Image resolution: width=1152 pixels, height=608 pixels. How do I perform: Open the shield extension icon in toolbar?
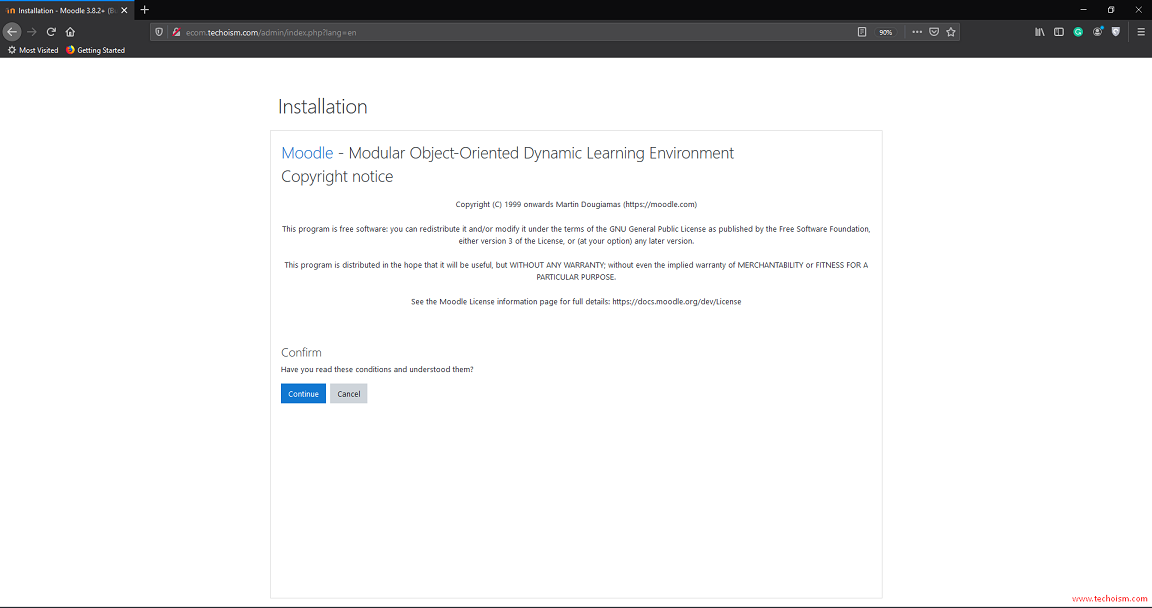pyautogui.click(x=1116, y=32)
